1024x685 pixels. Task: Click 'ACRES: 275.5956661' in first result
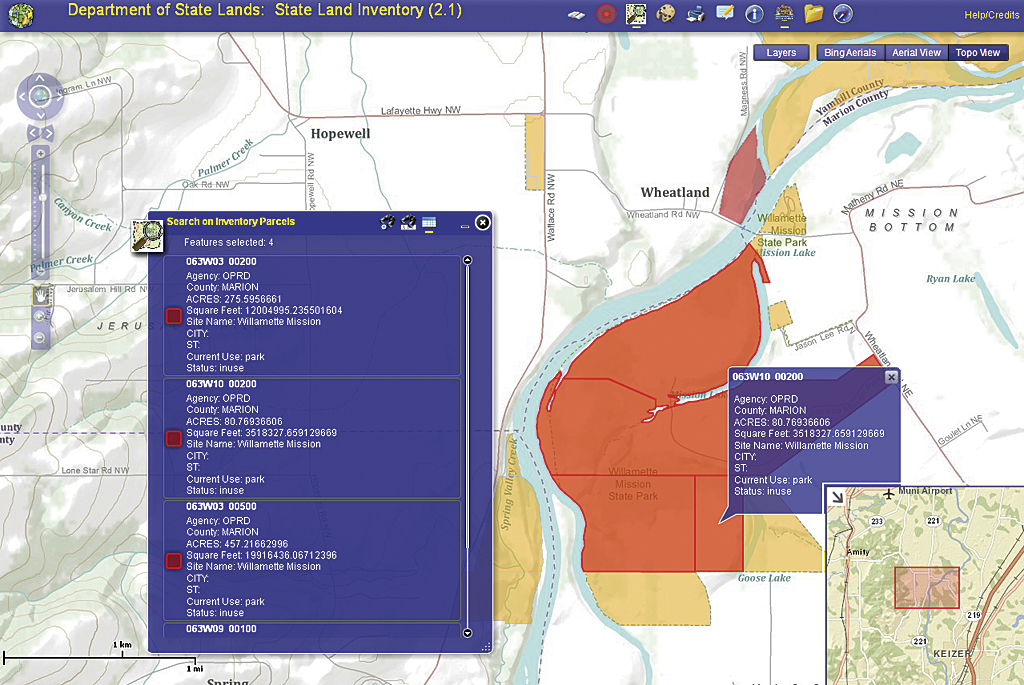point(234,299)
